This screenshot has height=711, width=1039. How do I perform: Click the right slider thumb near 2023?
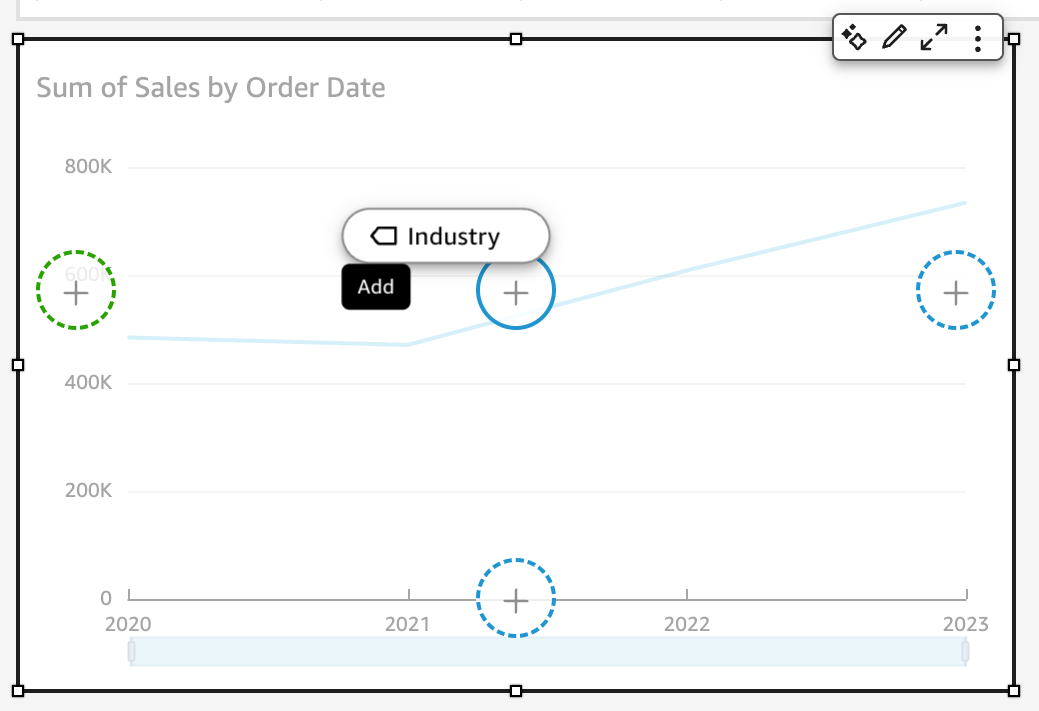(x=963, y=650)
